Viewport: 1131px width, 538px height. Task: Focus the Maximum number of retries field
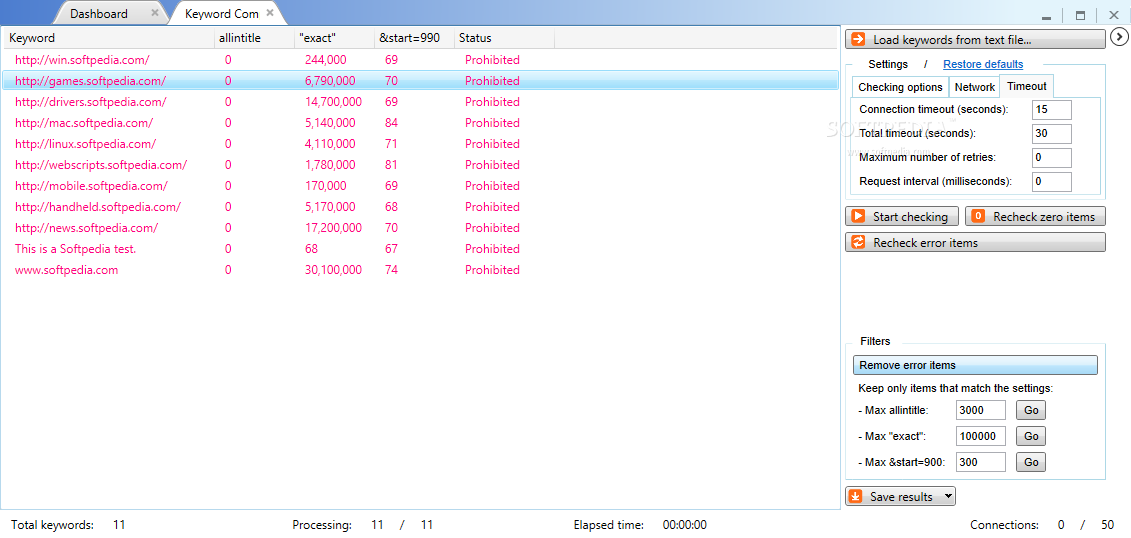tap(1052, 157)
